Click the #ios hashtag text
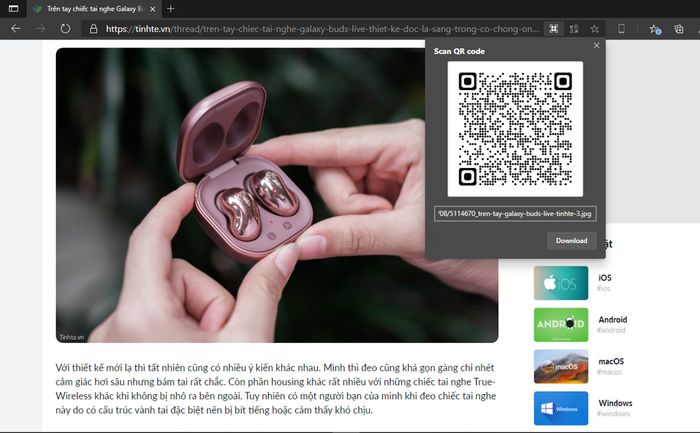Viewport: 700px width, 433px height. 604,288
